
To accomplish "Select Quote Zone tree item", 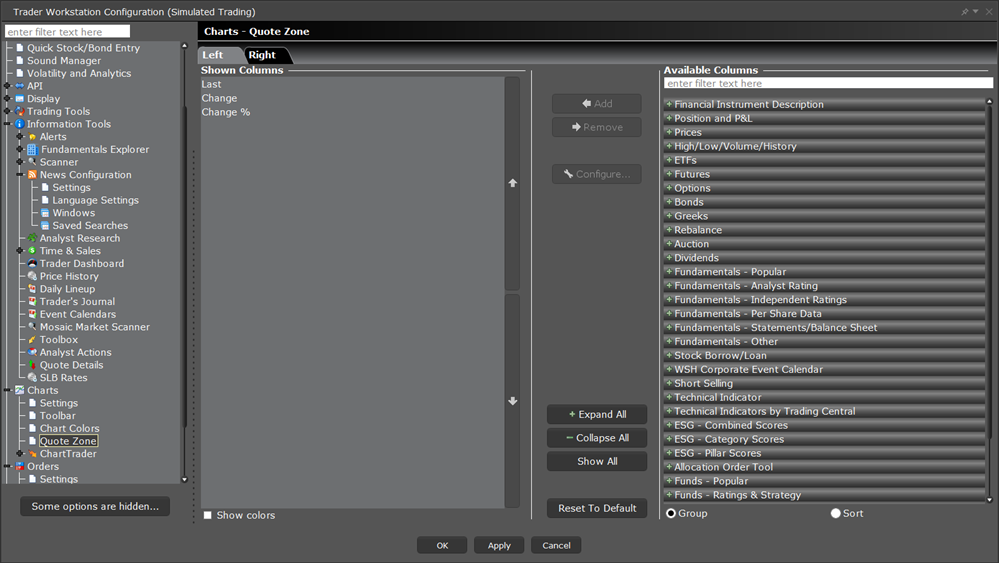I will 68,441.
